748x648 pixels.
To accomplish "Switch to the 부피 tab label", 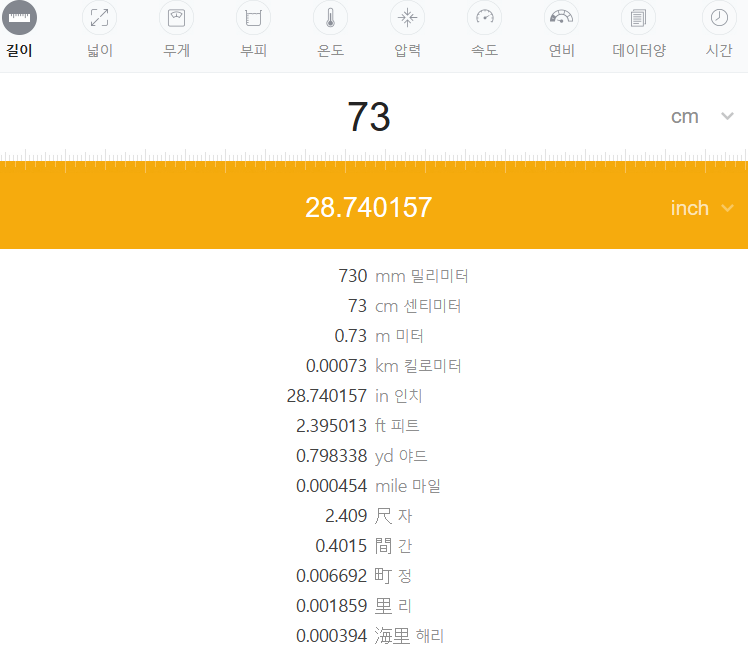I will (x=253, y=50).
